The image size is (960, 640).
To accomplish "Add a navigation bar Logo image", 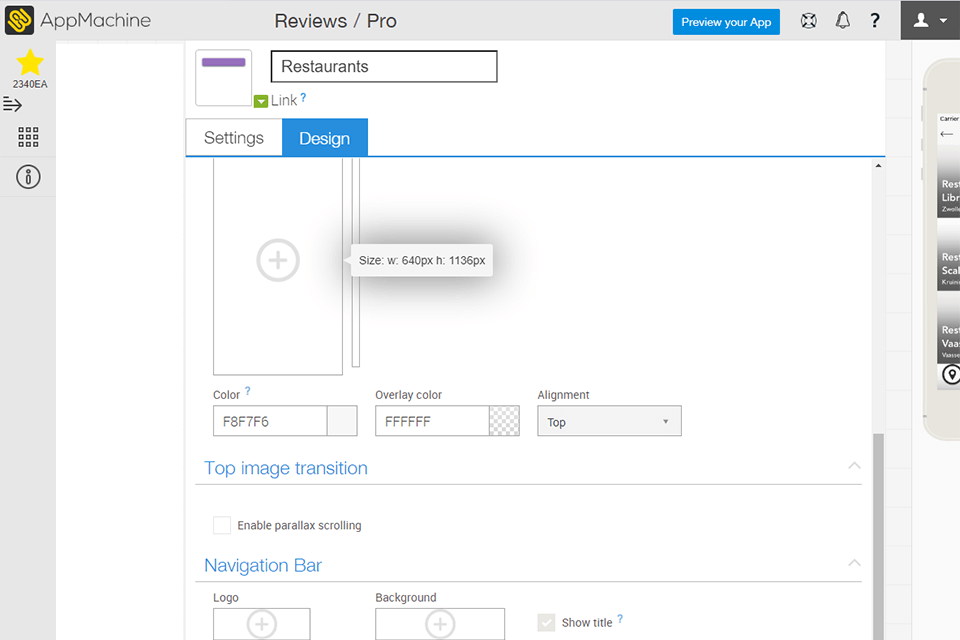I will point(262,624).
